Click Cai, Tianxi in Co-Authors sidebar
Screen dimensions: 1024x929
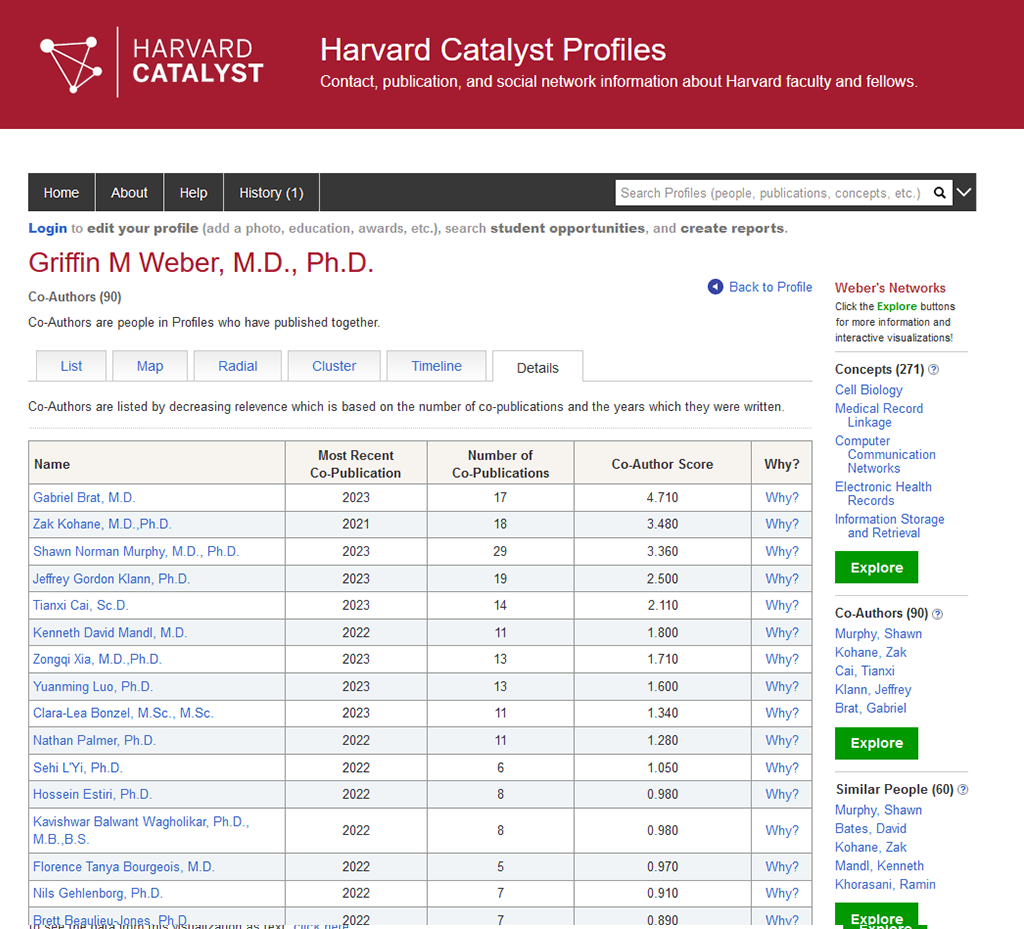point(865,671)
